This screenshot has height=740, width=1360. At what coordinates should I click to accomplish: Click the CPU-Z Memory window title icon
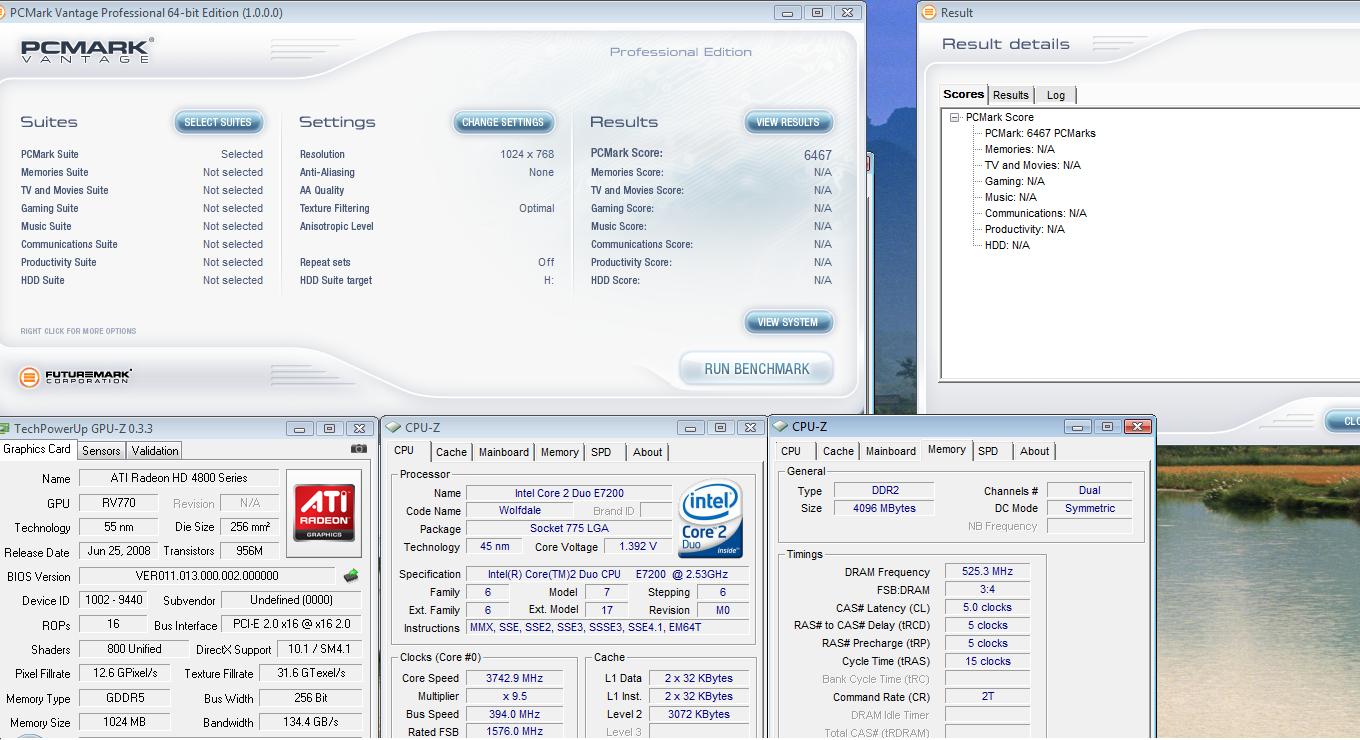point(782,426)
